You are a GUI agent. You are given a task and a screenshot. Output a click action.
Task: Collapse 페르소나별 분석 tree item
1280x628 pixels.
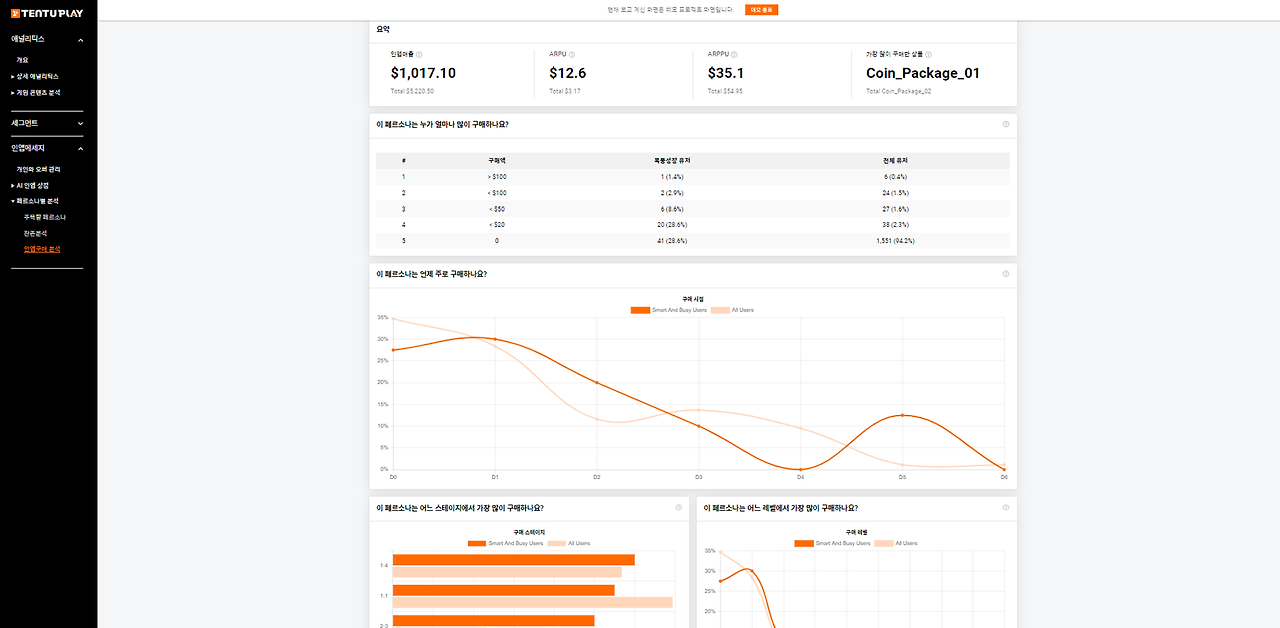35,201
